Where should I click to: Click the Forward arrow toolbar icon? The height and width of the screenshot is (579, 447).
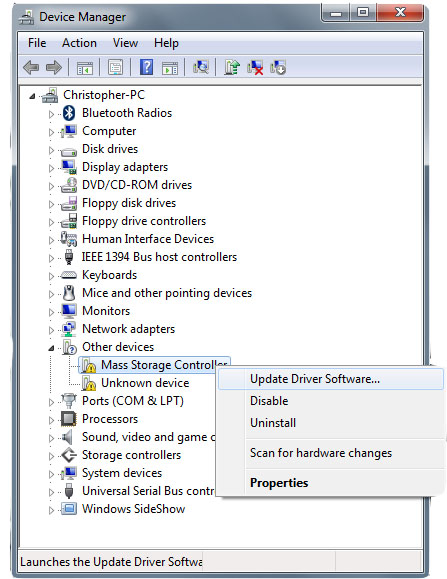pyautogui.click(x=54, y=68)
